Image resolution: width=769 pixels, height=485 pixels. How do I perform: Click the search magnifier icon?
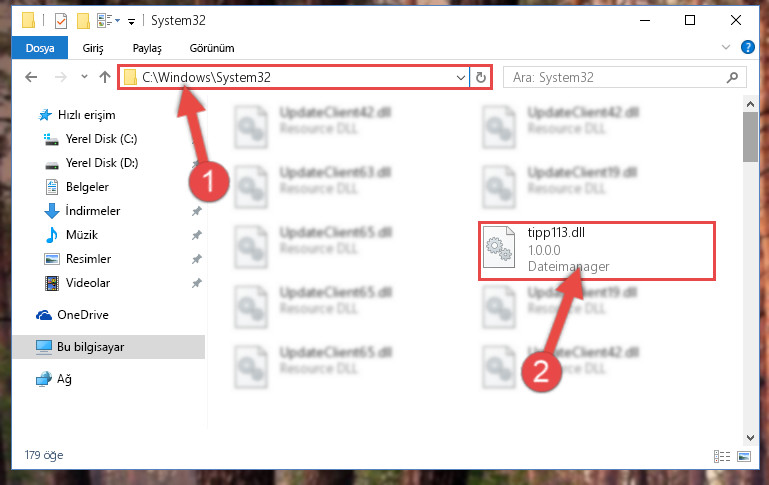(732, 77)
